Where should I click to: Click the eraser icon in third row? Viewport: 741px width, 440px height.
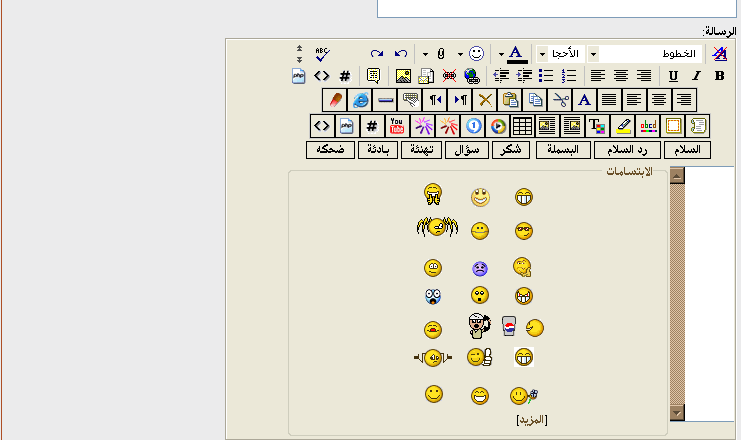click(335, 100)
